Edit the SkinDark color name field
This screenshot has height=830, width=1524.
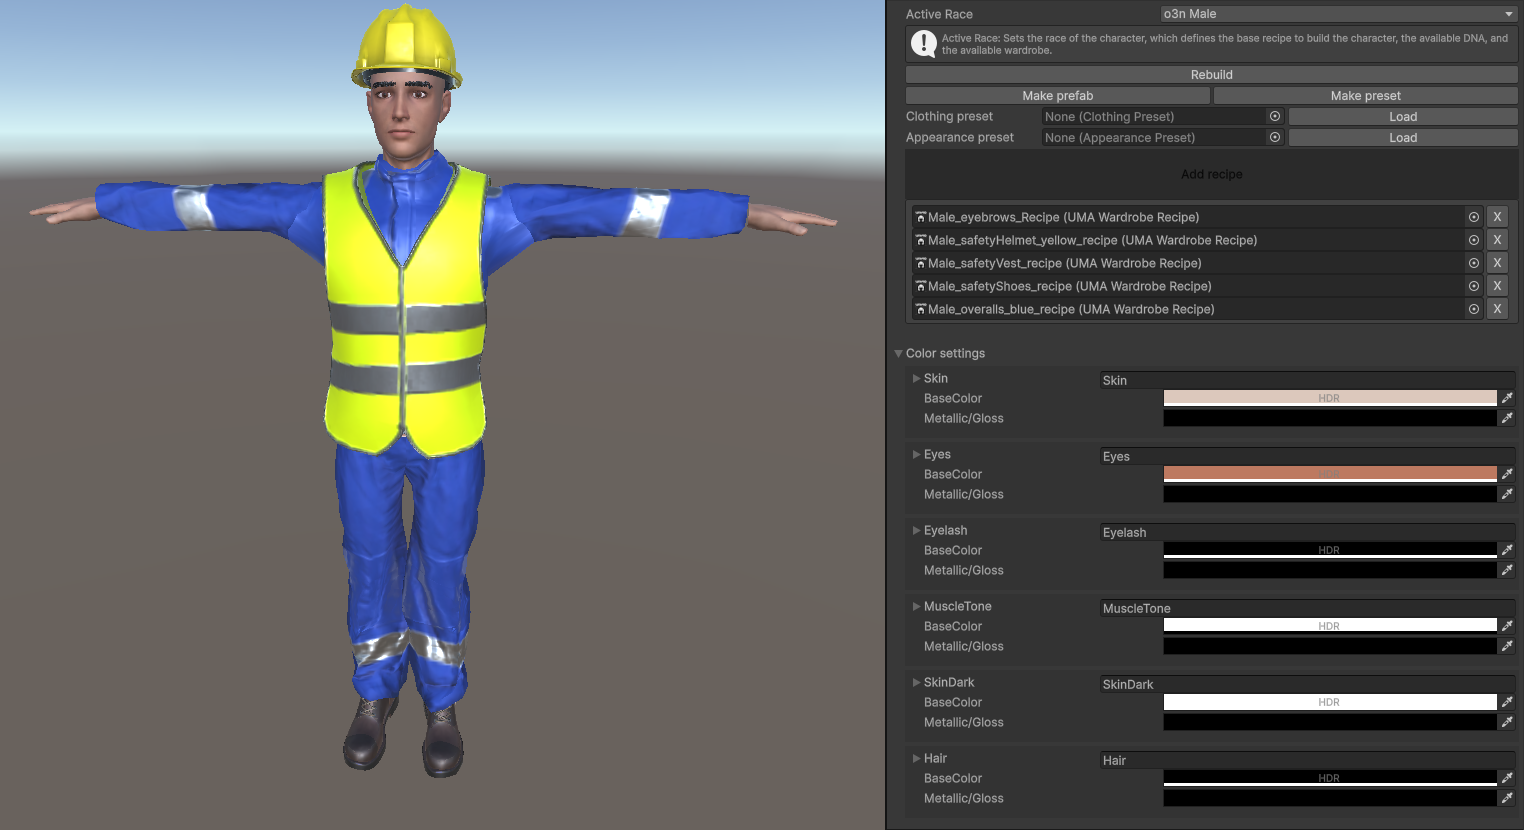pos(1307,684)
